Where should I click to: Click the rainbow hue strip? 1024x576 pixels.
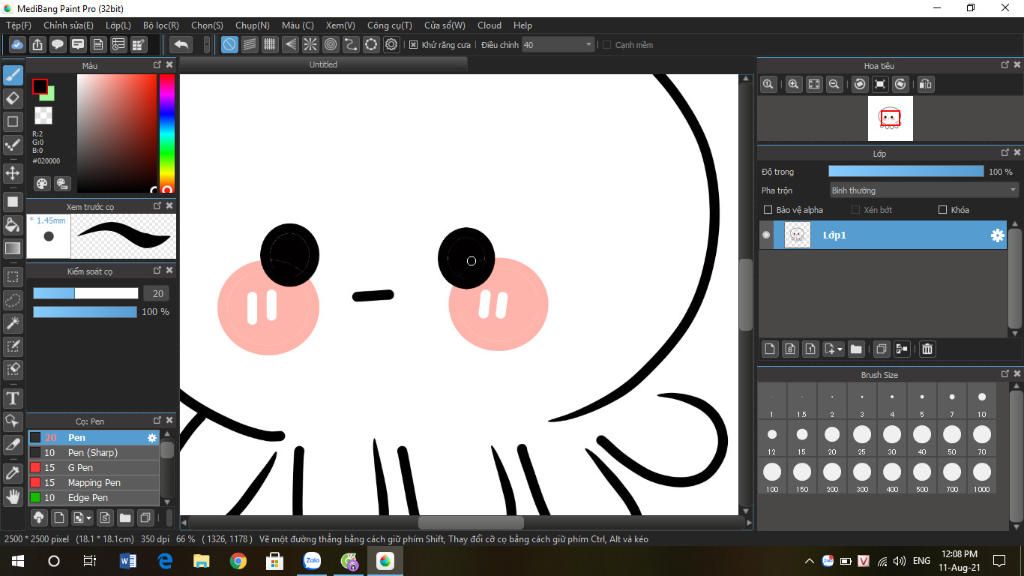click(x=167, y=132)
